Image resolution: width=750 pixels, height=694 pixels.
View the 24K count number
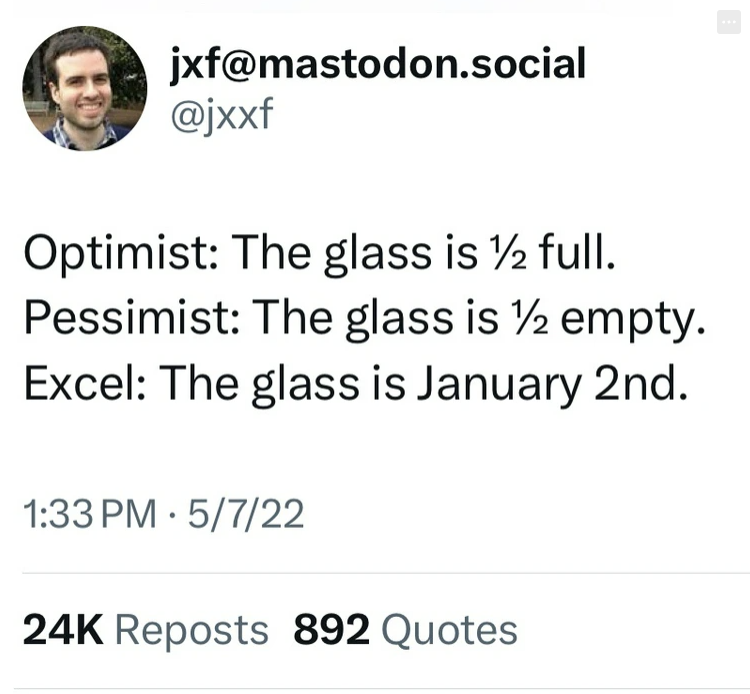tap(62, 630)
